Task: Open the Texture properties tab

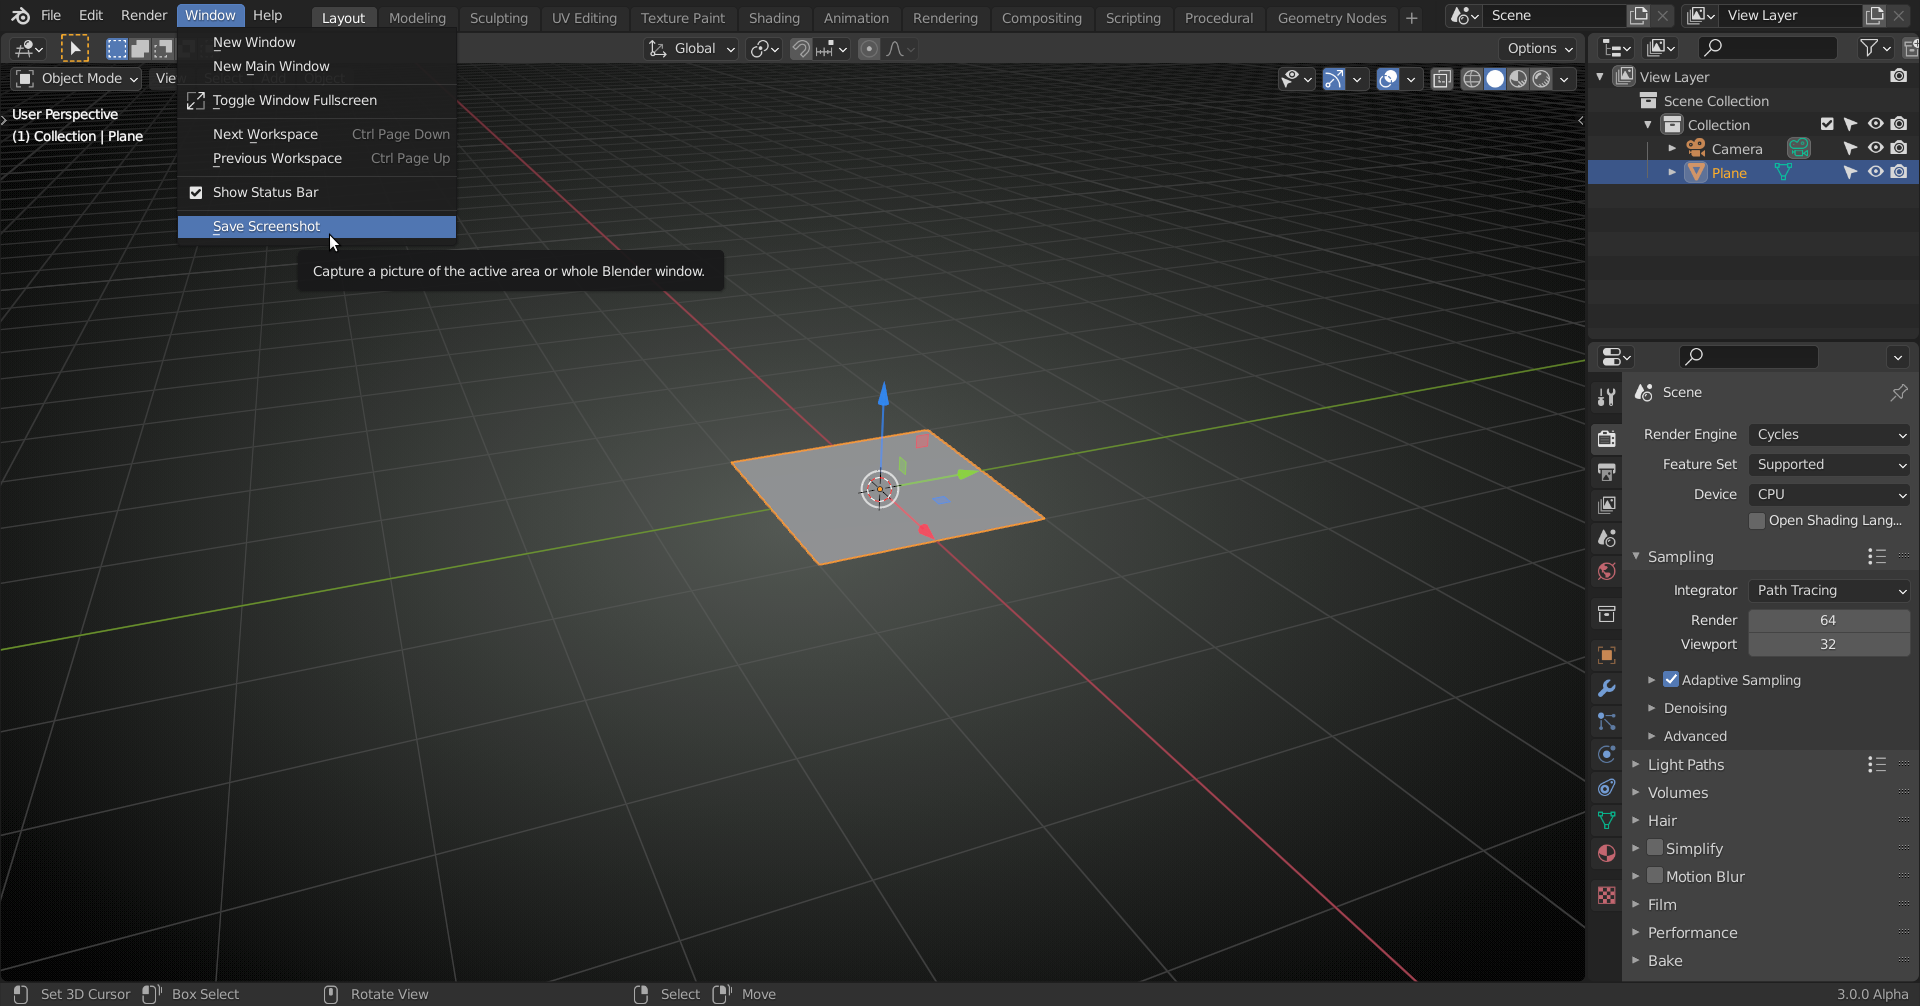Action: [1607, 895]
